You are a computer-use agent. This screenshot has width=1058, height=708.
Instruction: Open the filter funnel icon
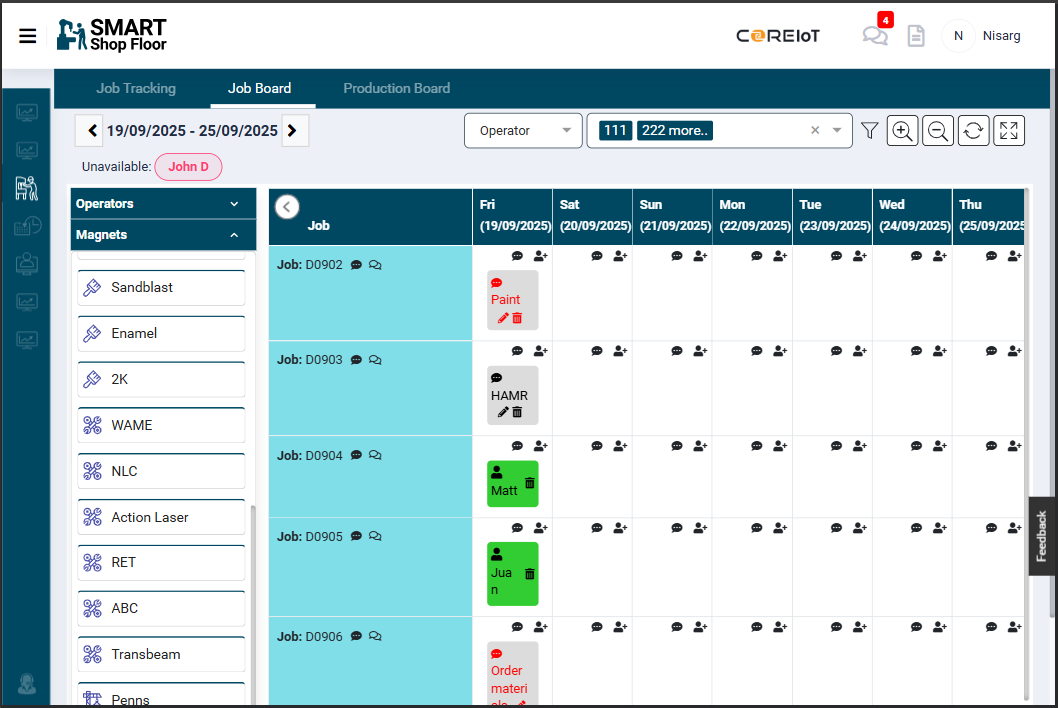(869, 131)
